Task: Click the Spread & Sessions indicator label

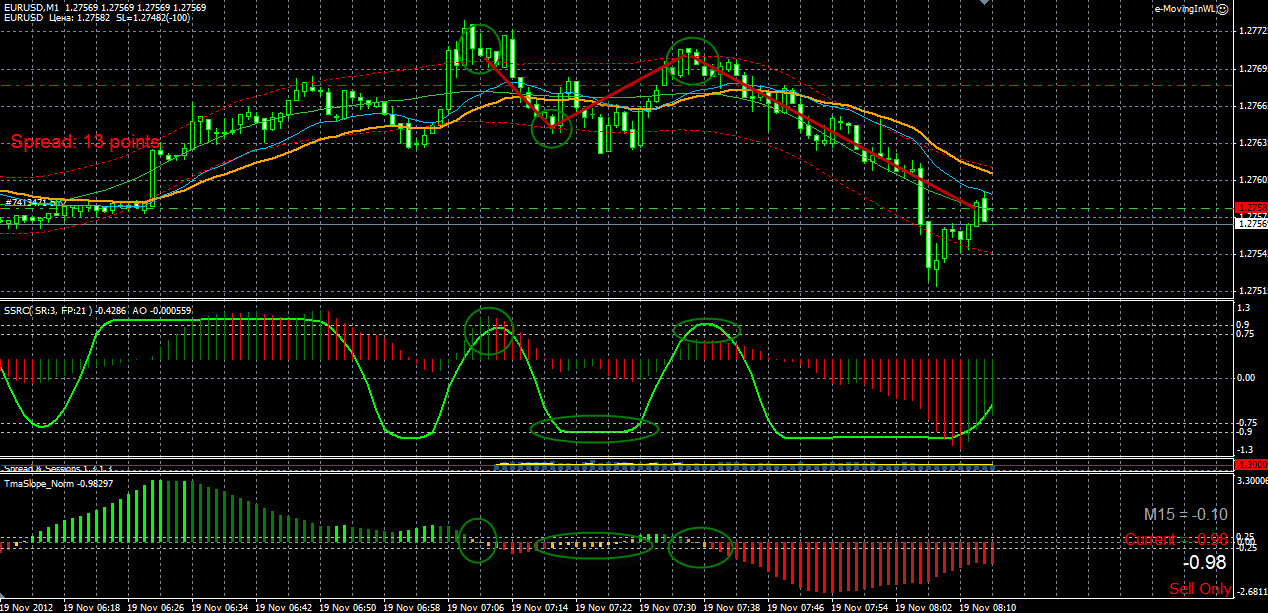Action: click(58, 467)
